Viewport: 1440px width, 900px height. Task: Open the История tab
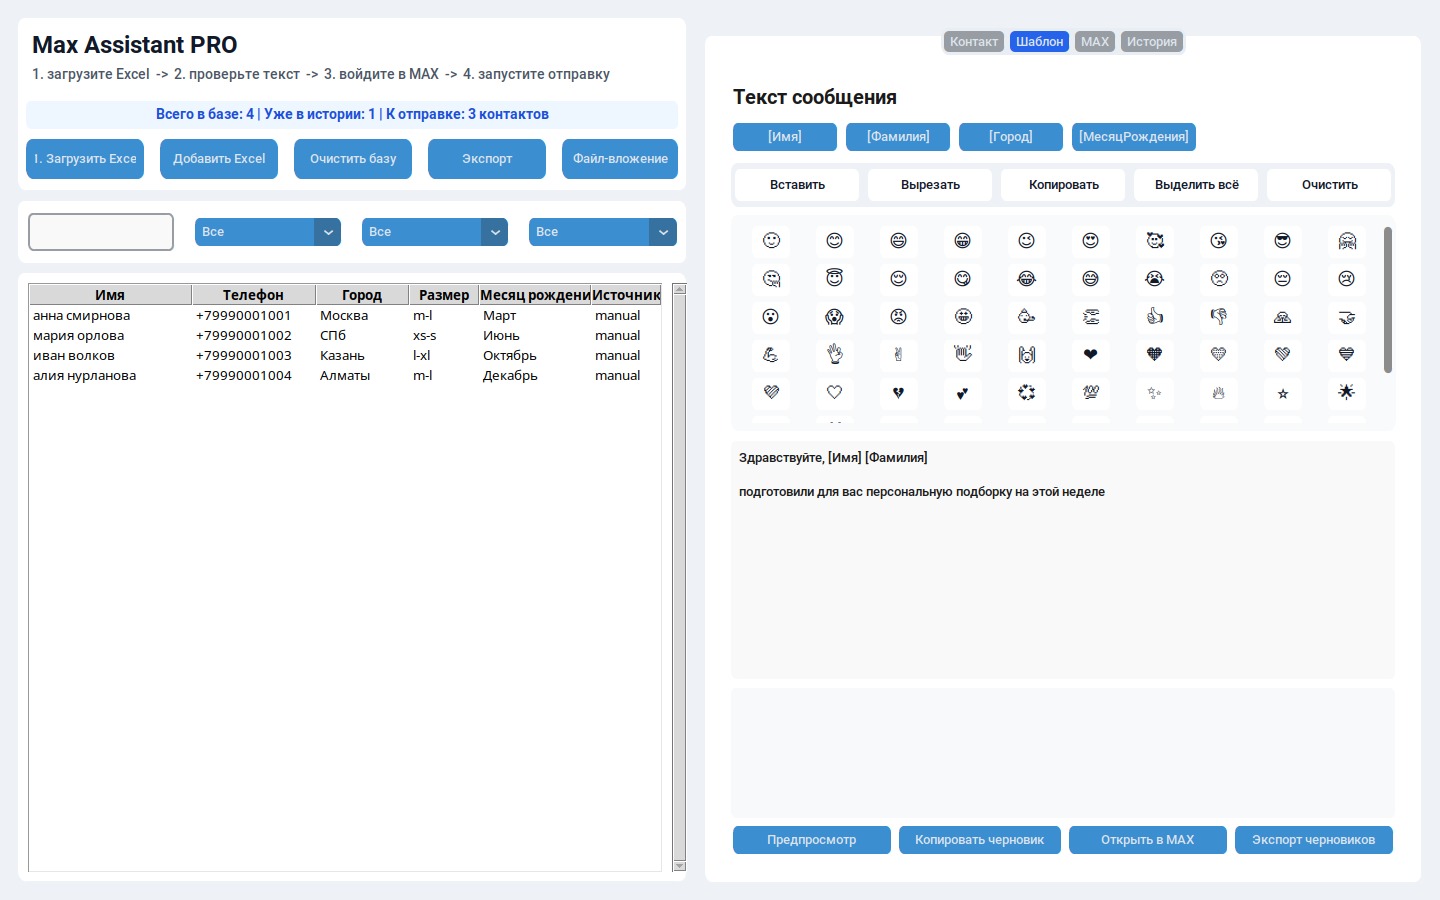point(1152,42)
